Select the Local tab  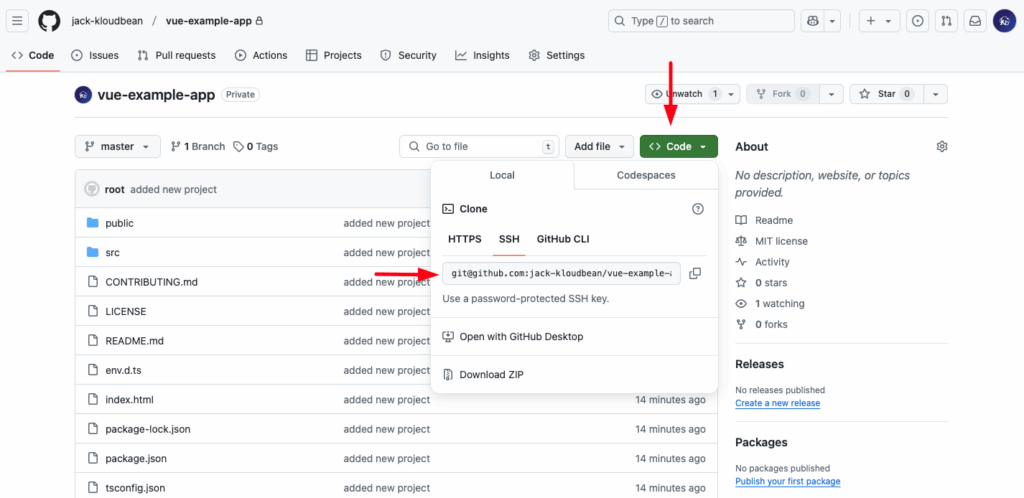(x=502, y=176)
